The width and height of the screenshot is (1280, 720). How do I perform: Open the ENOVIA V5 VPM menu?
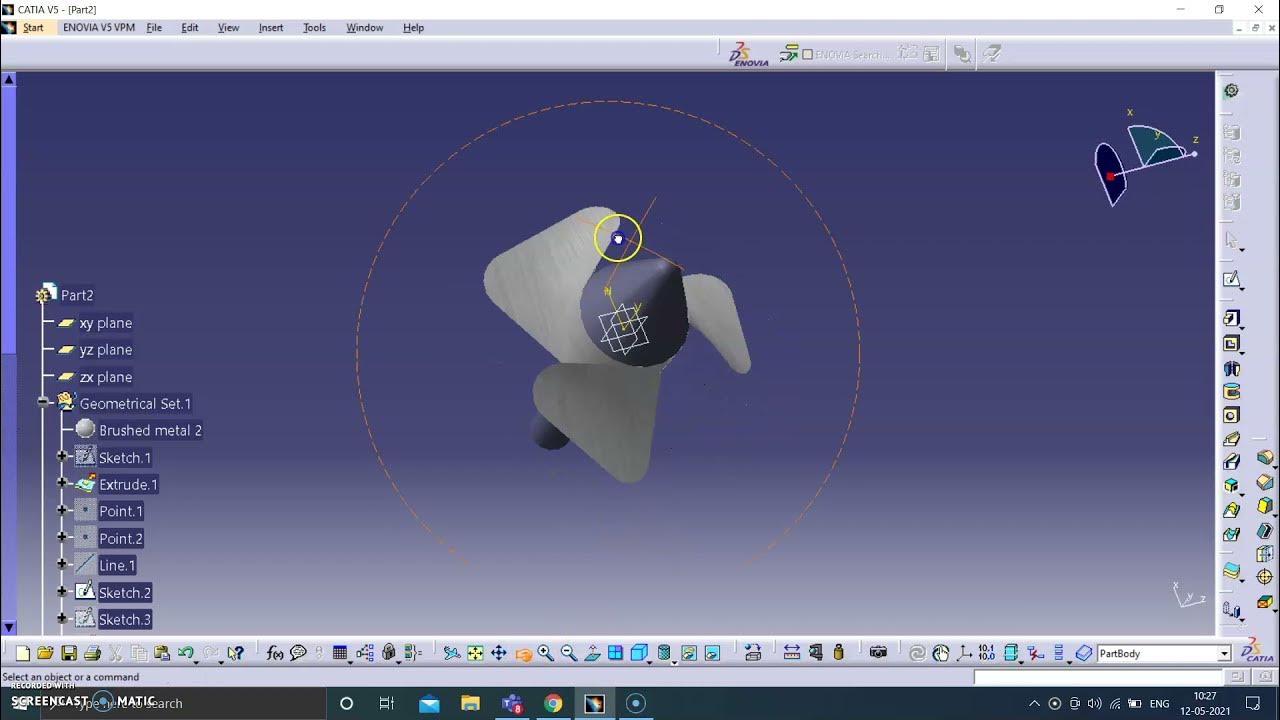click(x=99, y=28)
